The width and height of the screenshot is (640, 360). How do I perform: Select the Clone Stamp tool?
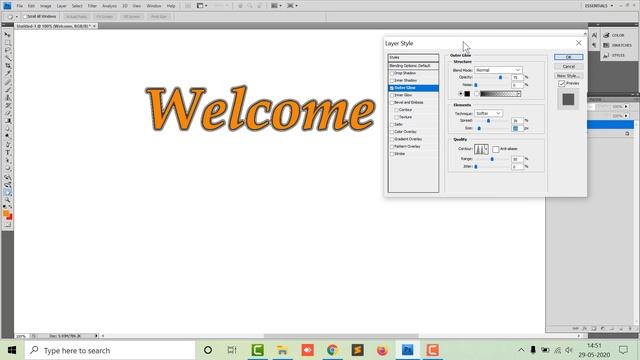click(x=7, y=98)
